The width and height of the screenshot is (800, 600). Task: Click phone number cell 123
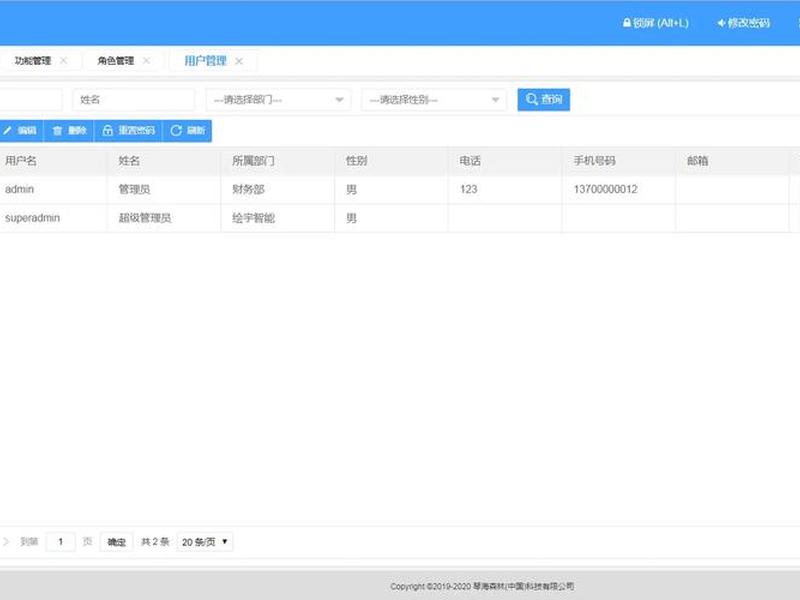coord(505,189)
